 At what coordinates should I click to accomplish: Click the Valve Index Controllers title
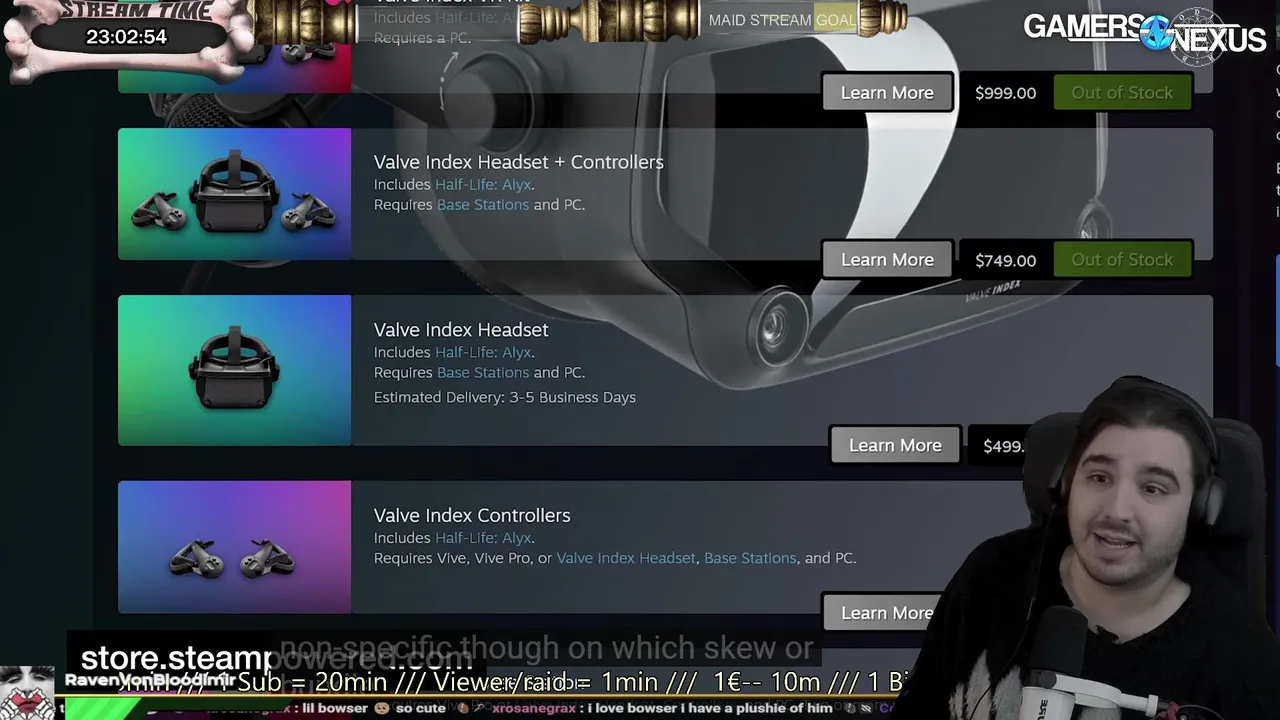point(472,516)
